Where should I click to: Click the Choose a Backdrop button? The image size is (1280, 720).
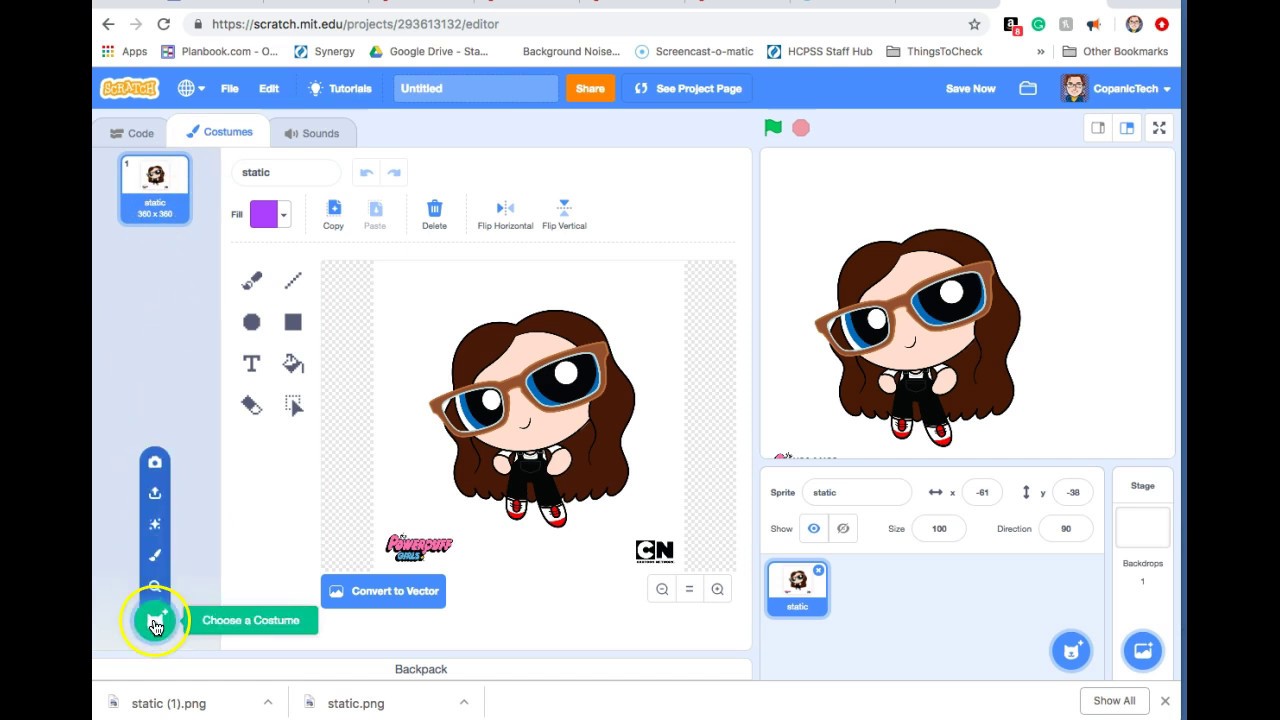[1143, 651]
